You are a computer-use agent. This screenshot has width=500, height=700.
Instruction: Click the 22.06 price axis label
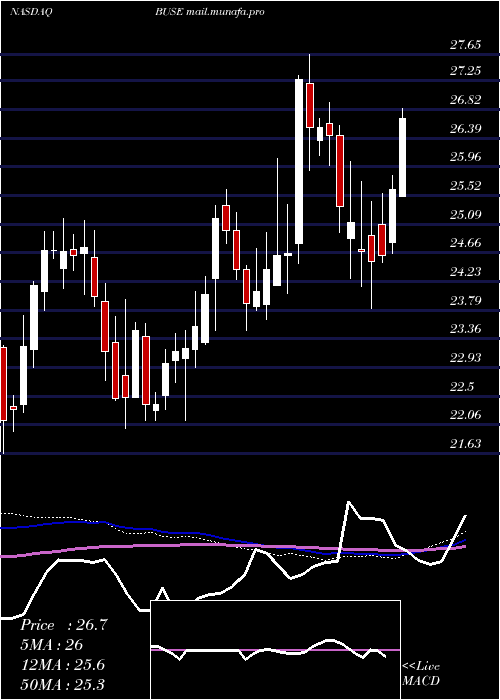click(x=465, y=415)
